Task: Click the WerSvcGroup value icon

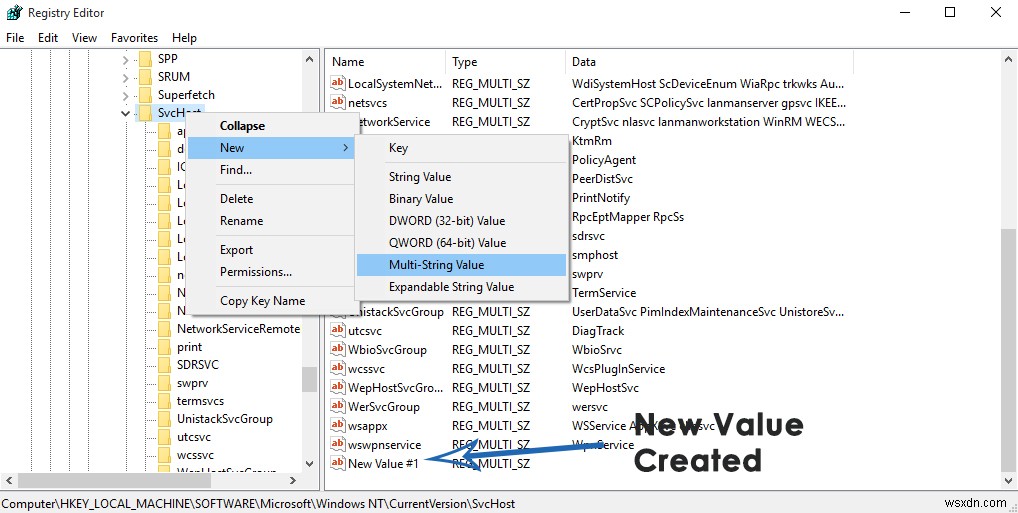Action: [x=338, y=406]
